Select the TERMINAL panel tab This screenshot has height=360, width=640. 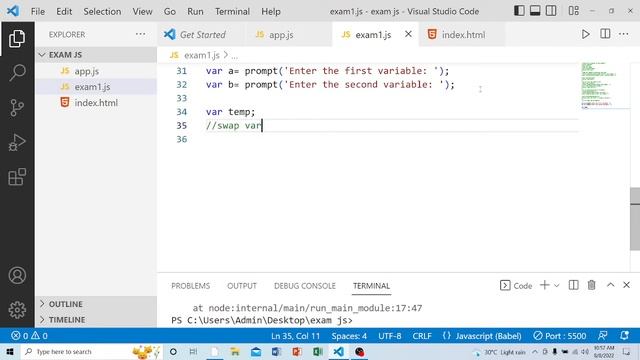tap(371, 286)
